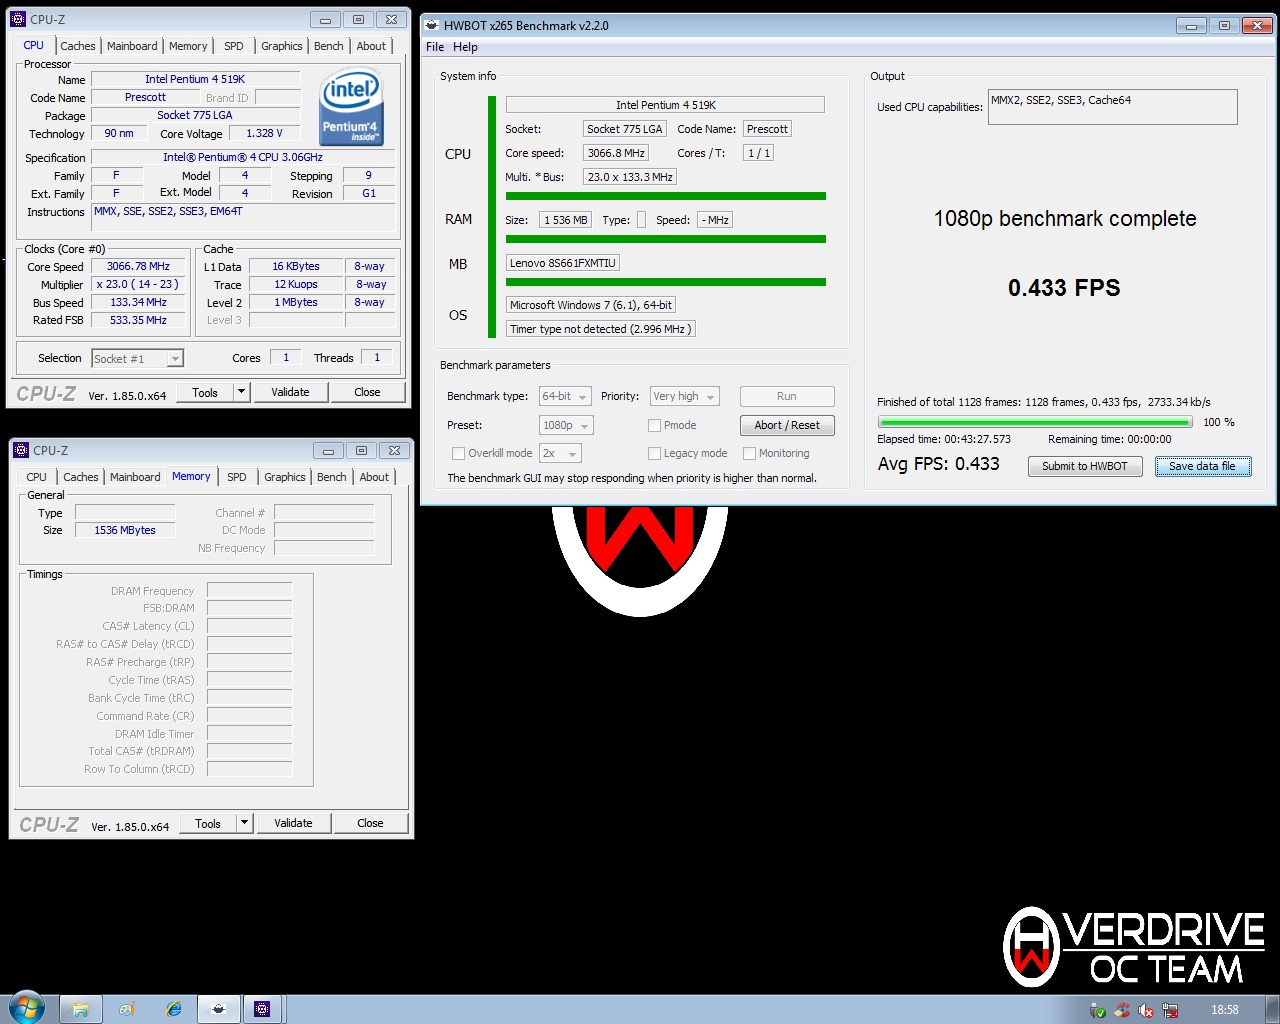Open the Preset 1080p dropdown

566,425
